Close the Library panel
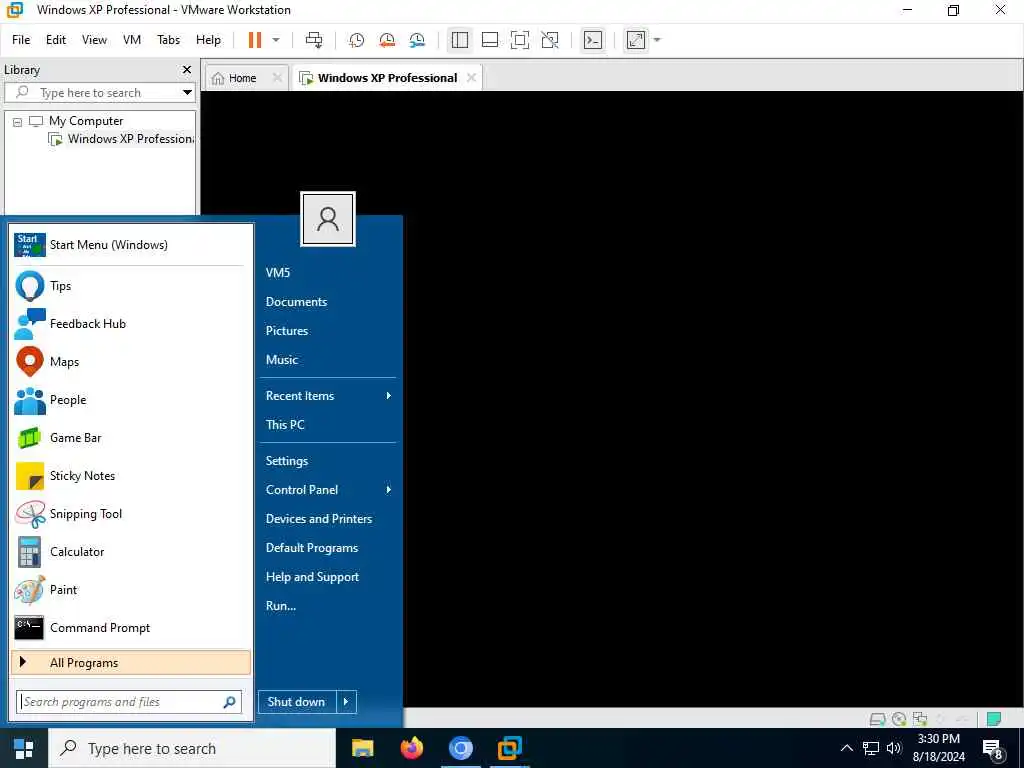1024x768 pixels. click(187, 70)
